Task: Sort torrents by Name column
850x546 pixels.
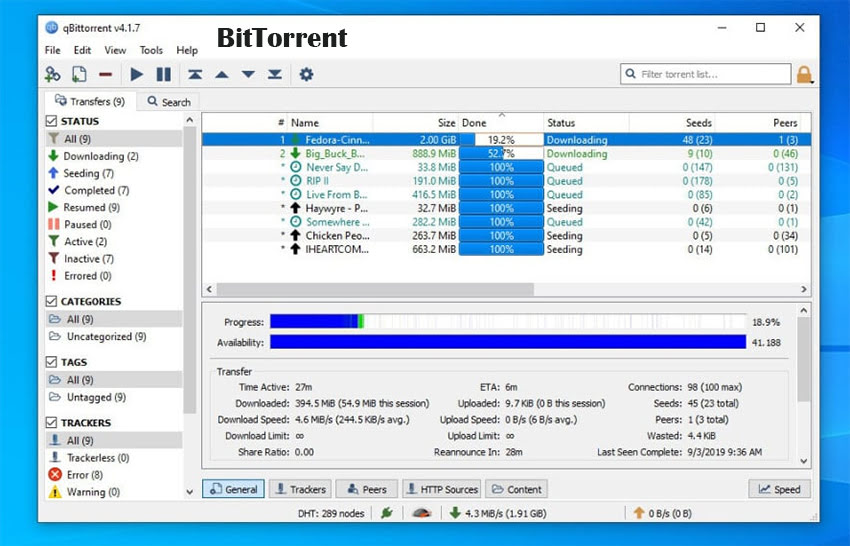Action: click(x=330, y=123)
